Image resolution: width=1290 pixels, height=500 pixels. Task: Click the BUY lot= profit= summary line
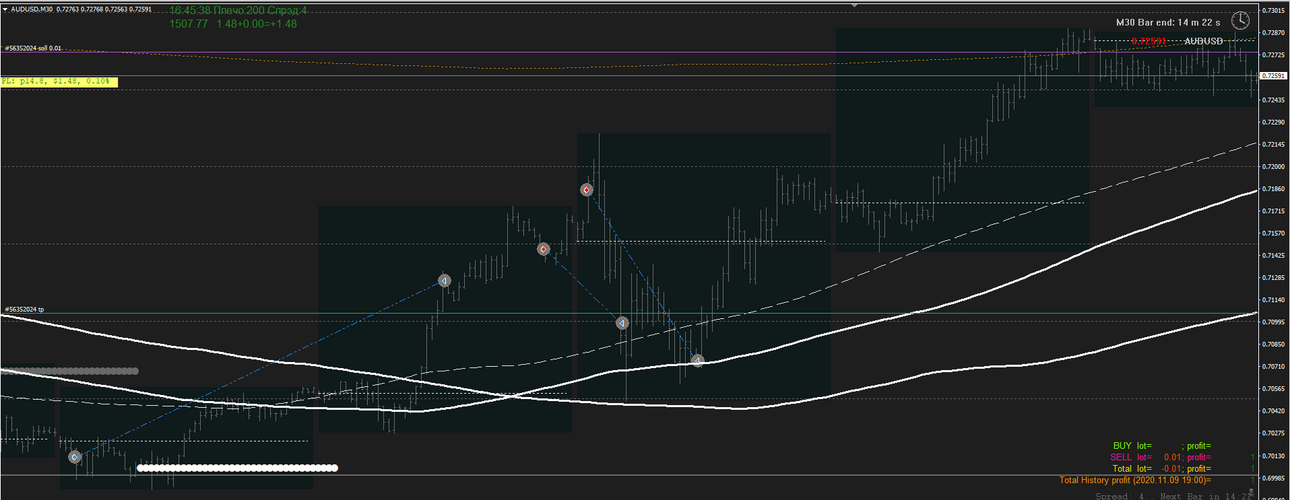1162,446
